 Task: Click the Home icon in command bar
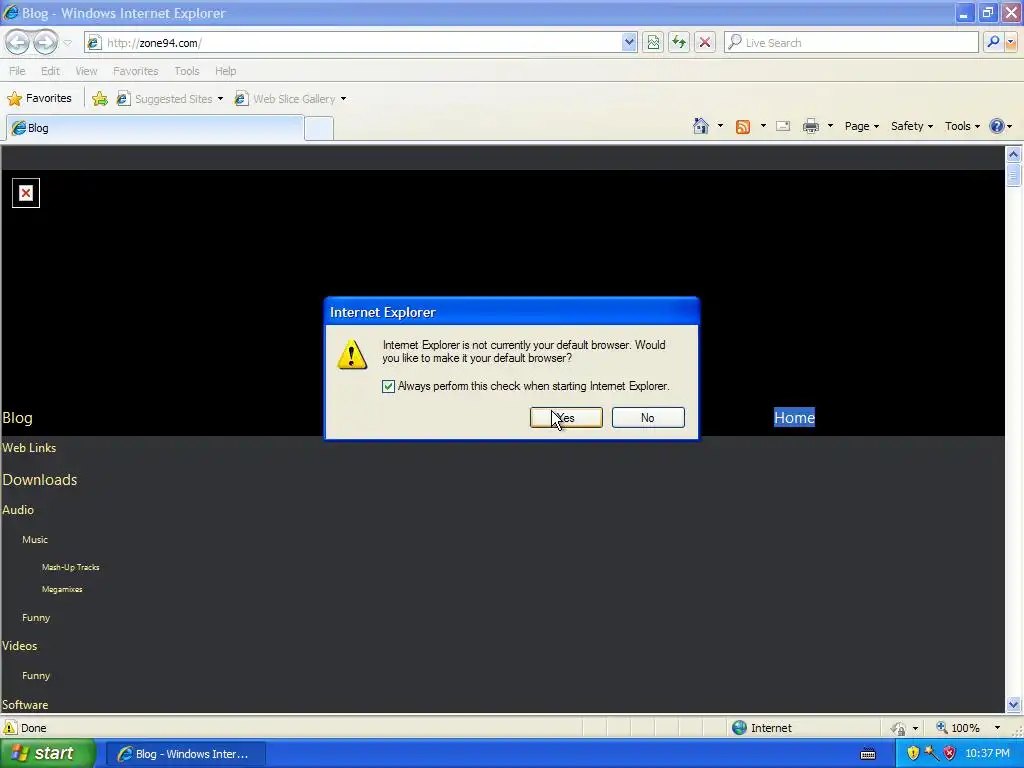point(701,126)
